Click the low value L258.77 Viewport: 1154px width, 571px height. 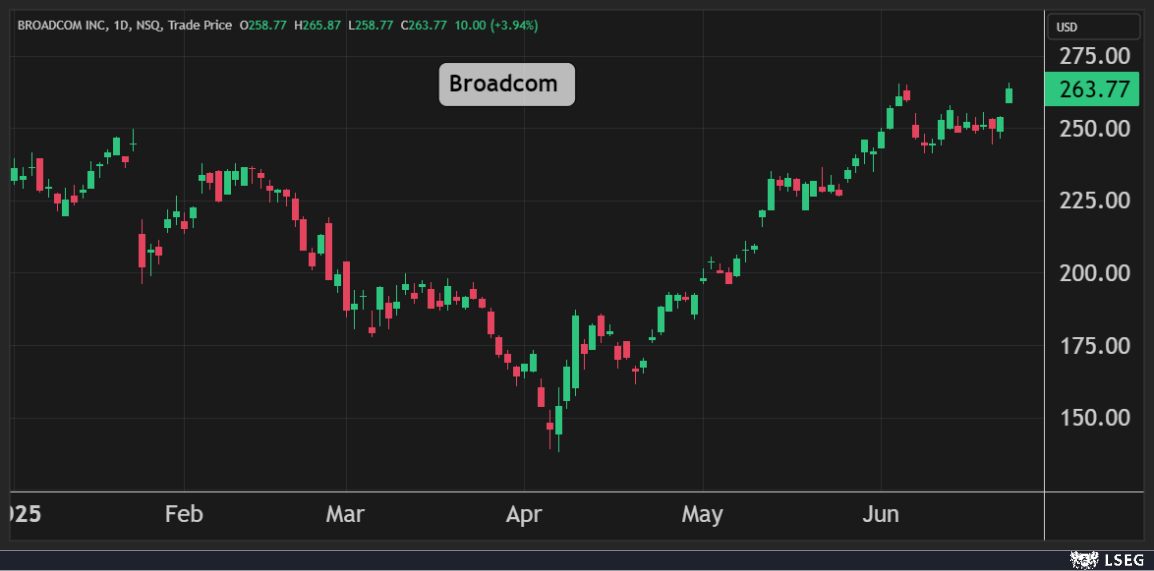(371, 26)
